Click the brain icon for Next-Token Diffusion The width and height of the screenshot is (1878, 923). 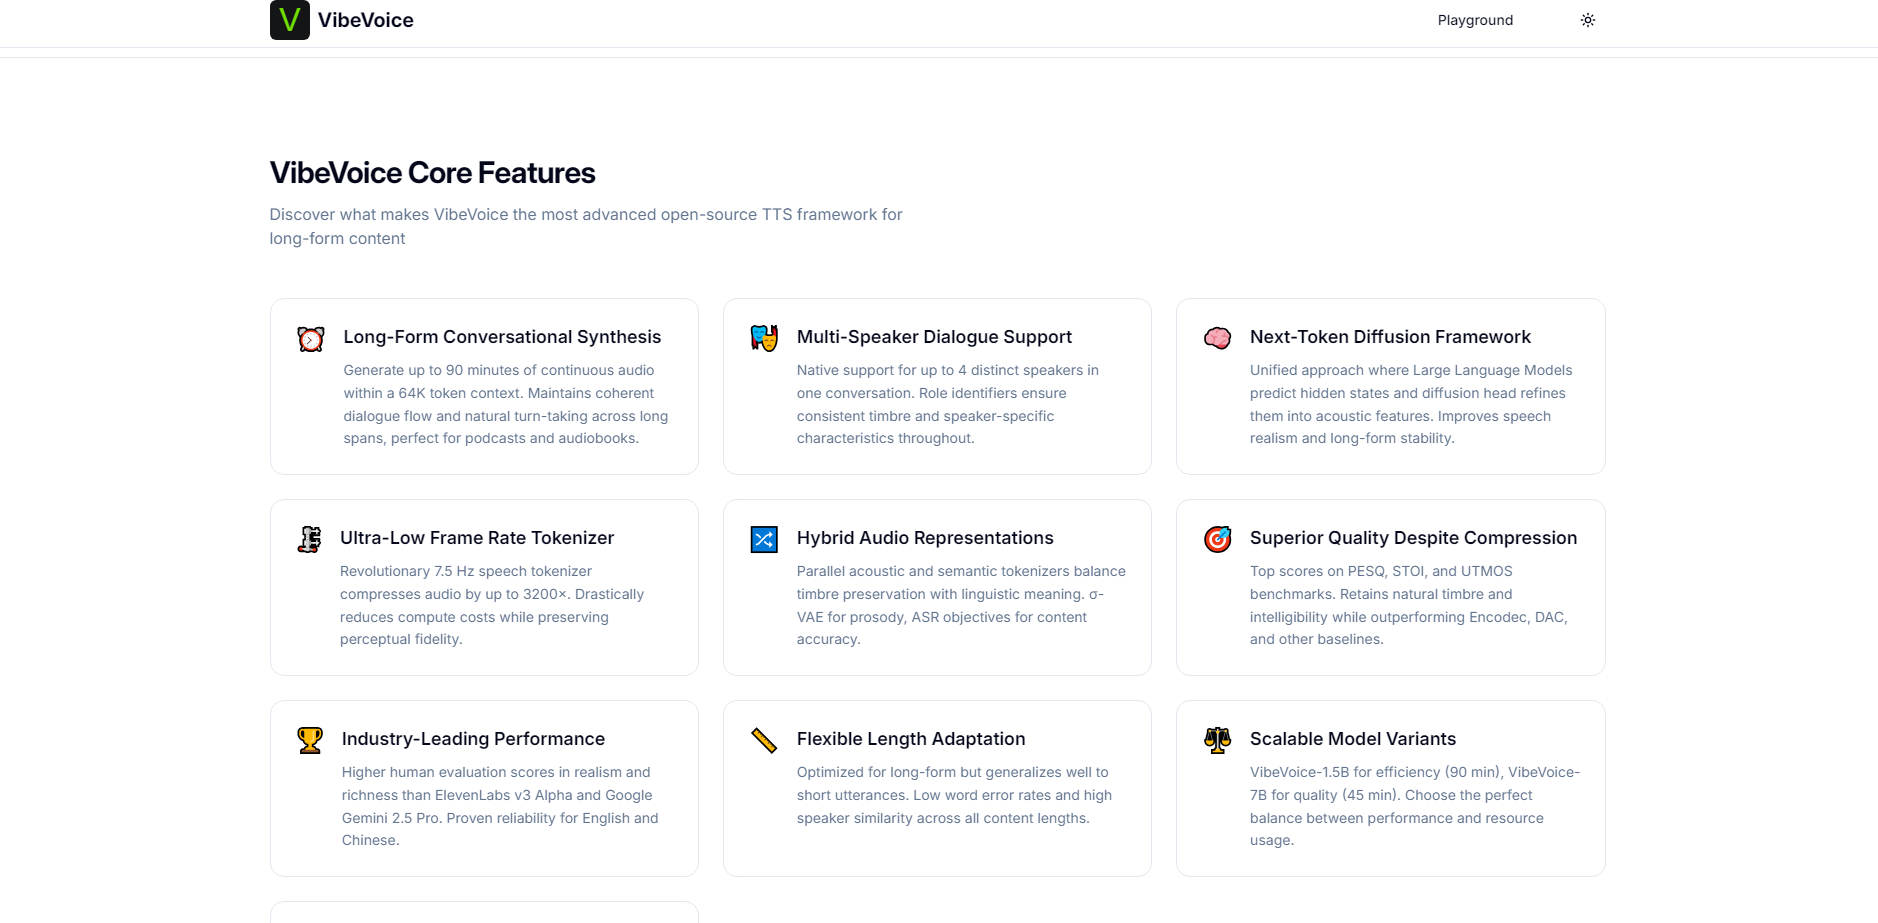1217,338
